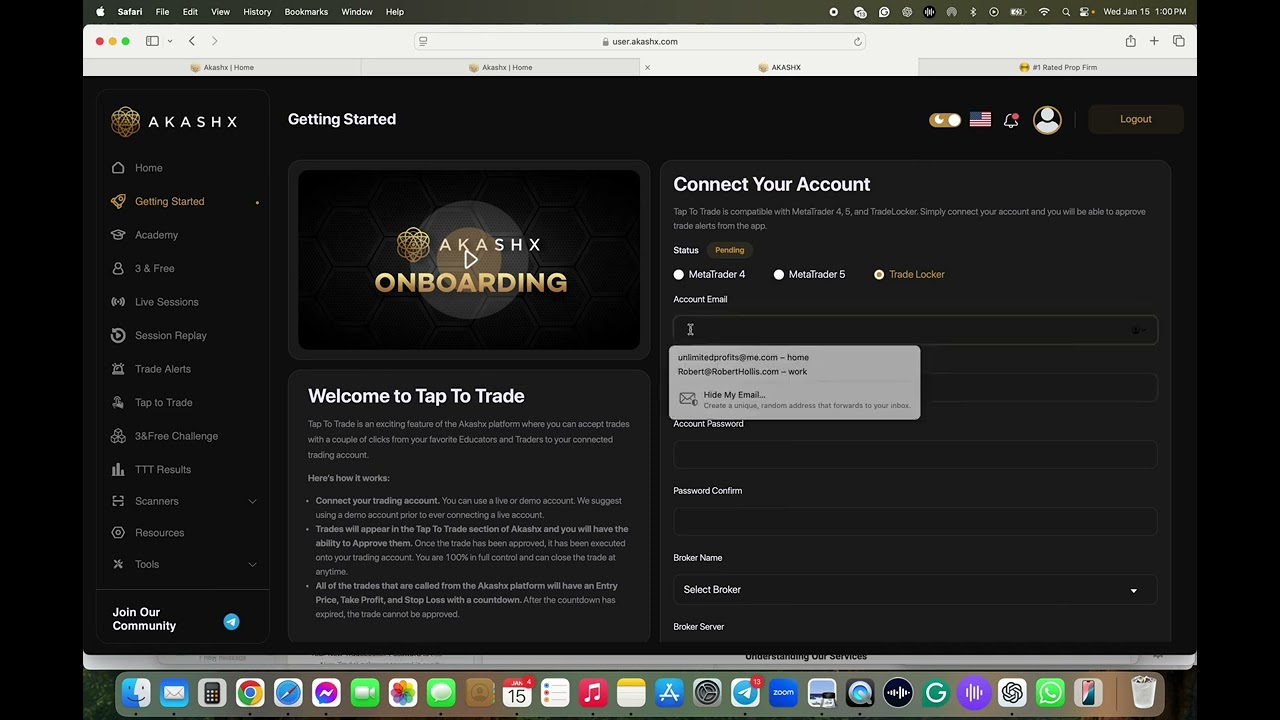Image resolution: width=1280 pixels, height=720 pixels.
Task: Open the Bookmarks menu
Action: tap(306, 12)
